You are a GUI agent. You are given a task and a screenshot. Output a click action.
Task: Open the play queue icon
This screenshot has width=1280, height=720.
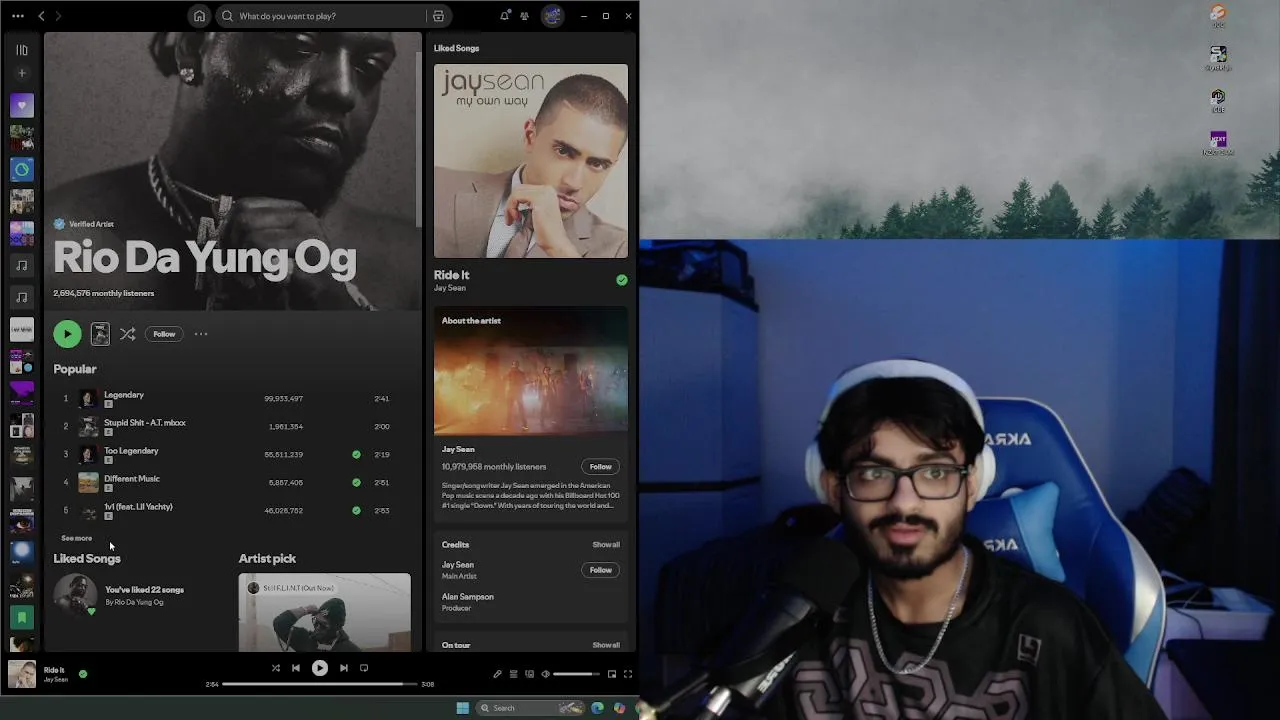pyautogui.click(x=514, y=674)
